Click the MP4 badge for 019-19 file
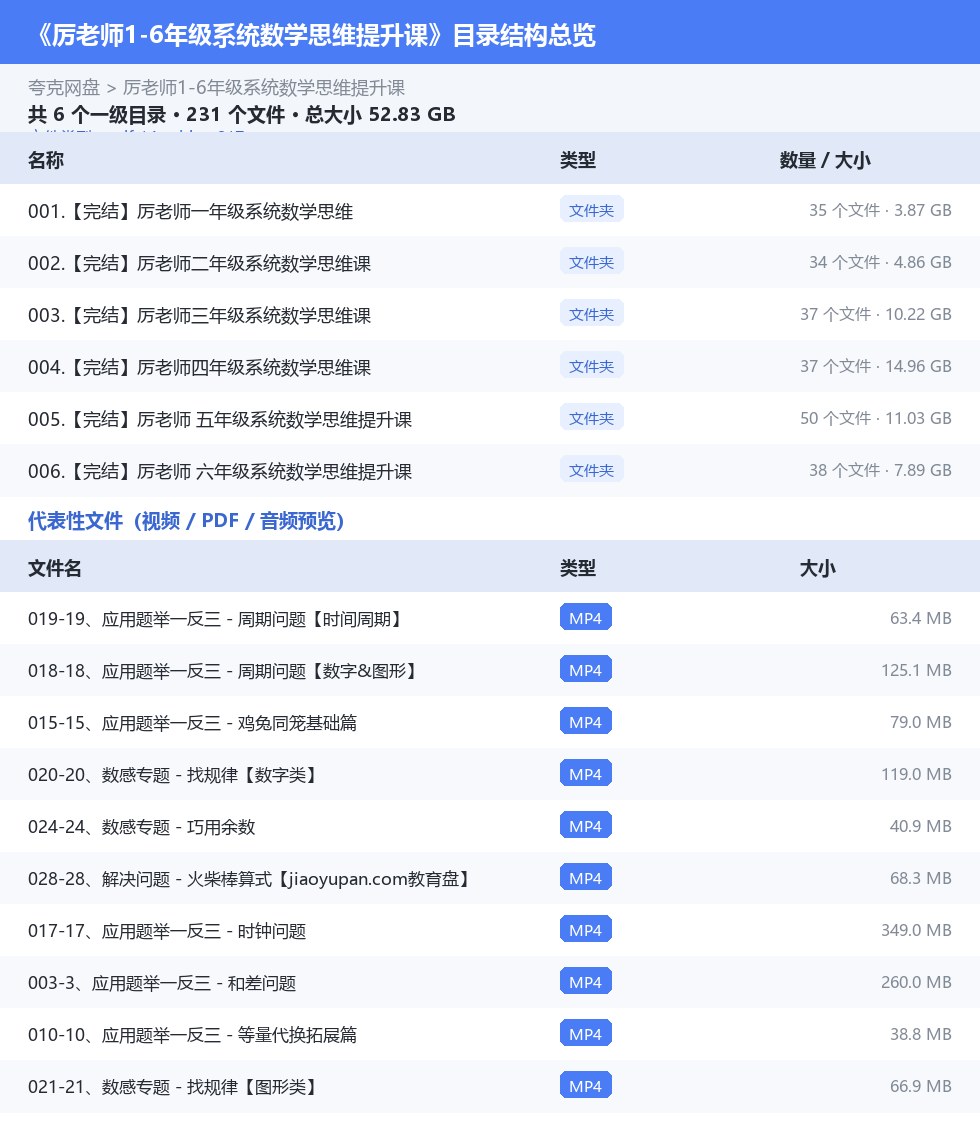Screen dimensions: 980x1144 [585, 618]
